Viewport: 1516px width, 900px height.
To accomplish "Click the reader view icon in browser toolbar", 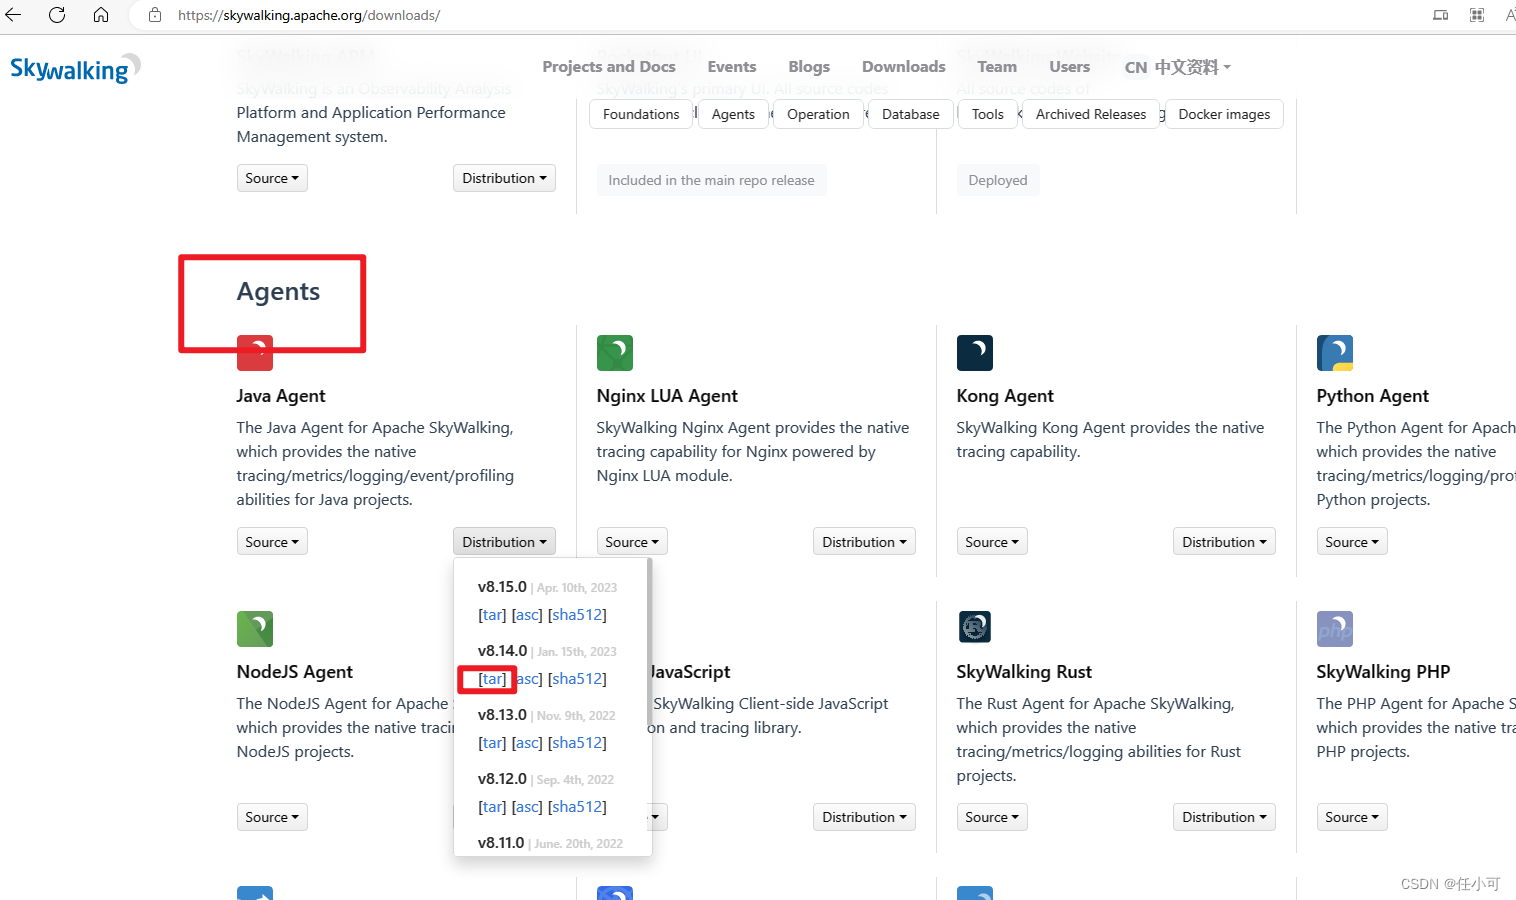I will click(x=1441, y=15).
